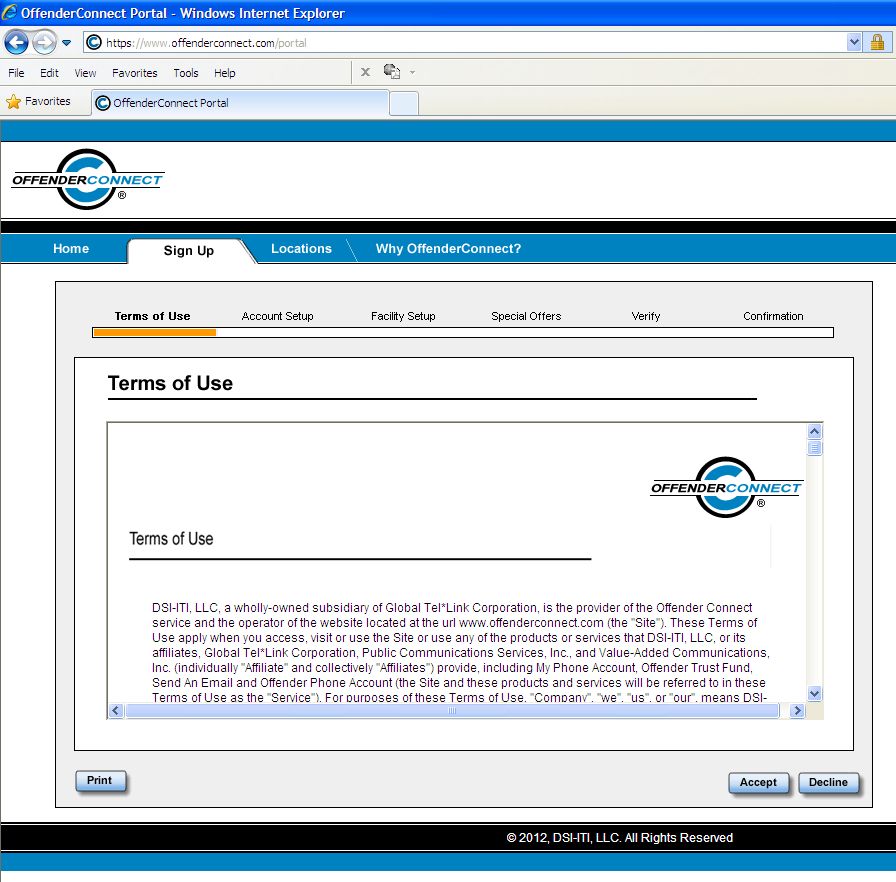Click the scroll up arrow in terms box

[x=815, y=431]
